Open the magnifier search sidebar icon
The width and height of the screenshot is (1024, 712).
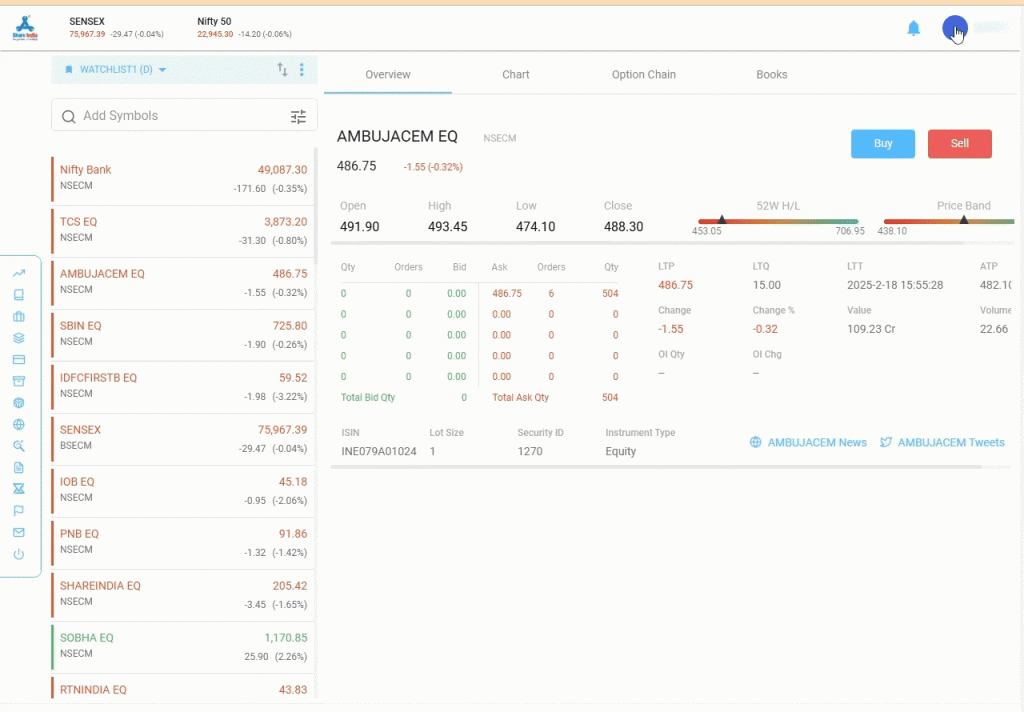pos(19,446)
